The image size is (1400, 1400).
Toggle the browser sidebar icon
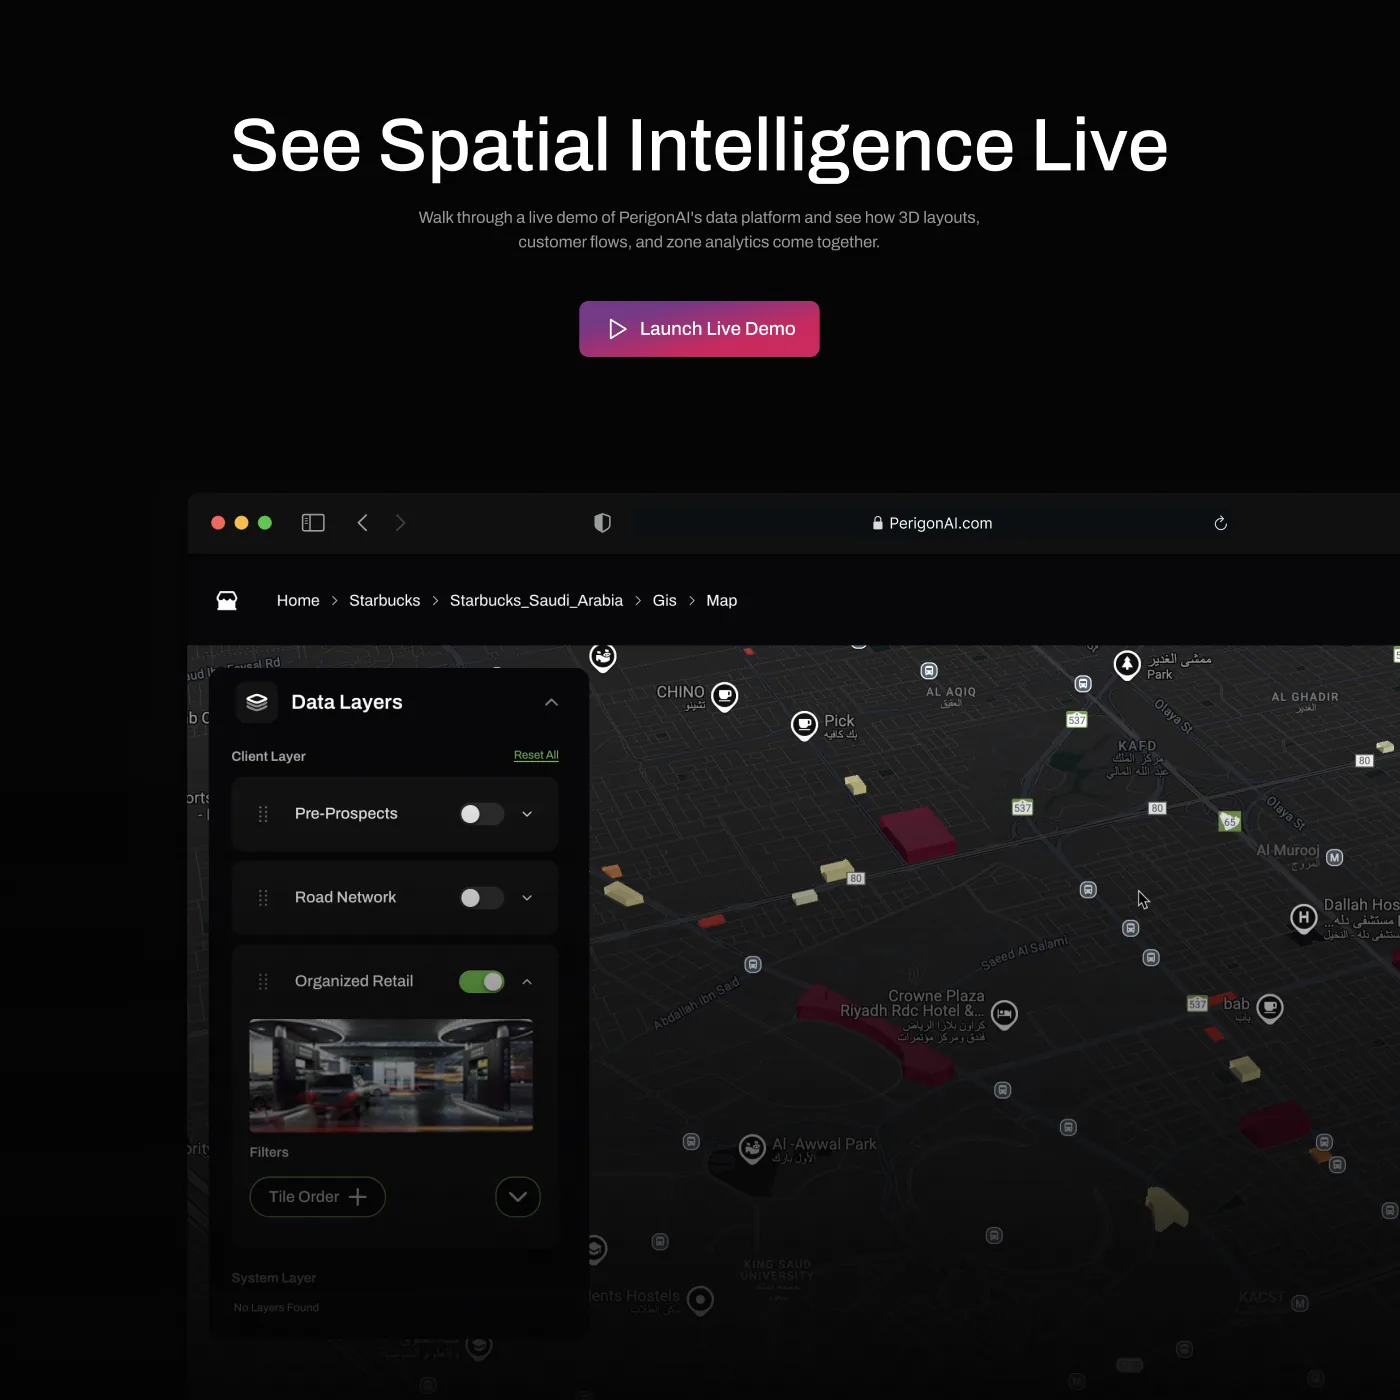pos(313,523)
